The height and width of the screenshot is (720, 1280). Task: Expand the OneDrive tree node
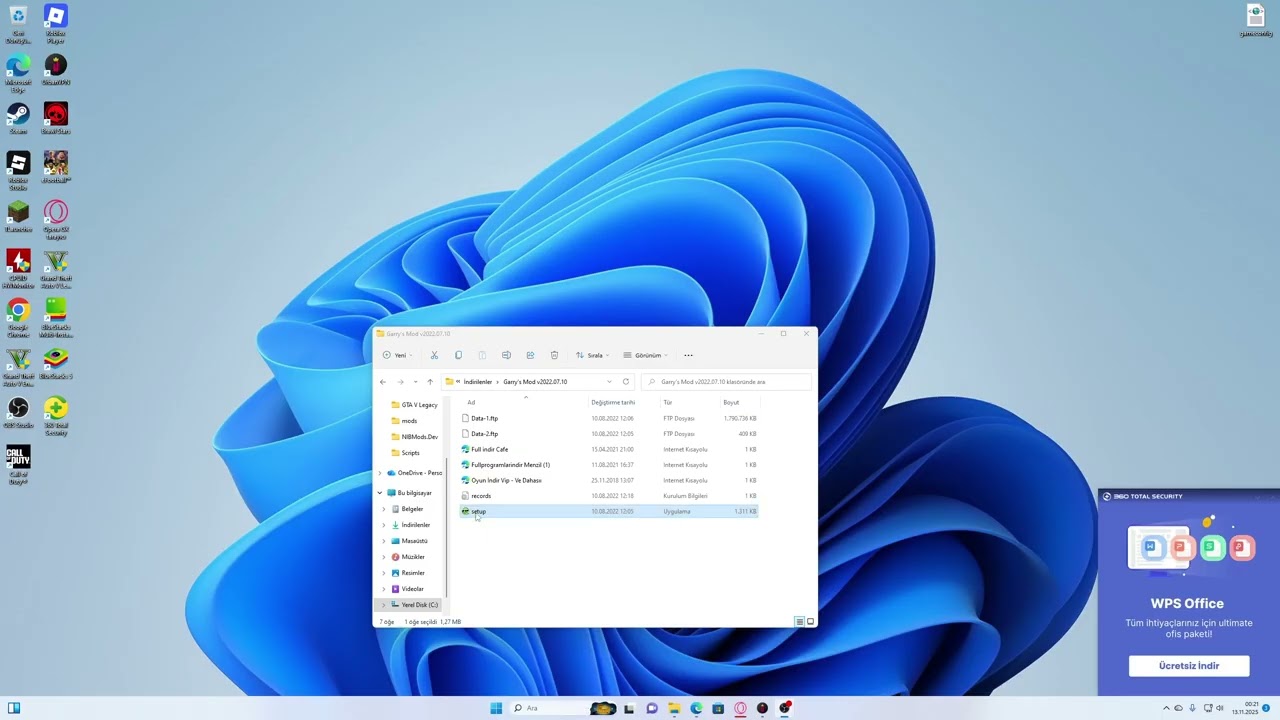tap(380, 473)
